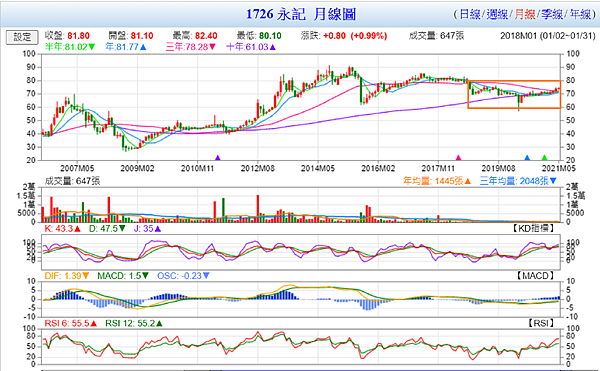
Task: Click the D: 47.5 indicator value
Action: 107,229
